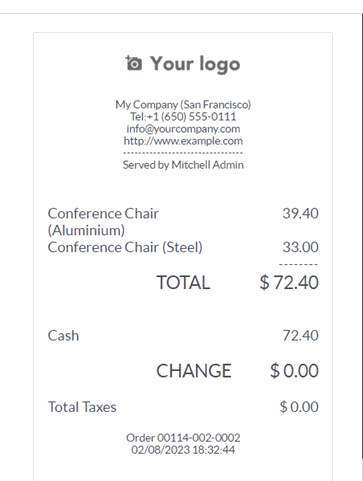Select the Conference Chair (Aluminium) line item
The image size is (363, 481).
coord(103,222)
